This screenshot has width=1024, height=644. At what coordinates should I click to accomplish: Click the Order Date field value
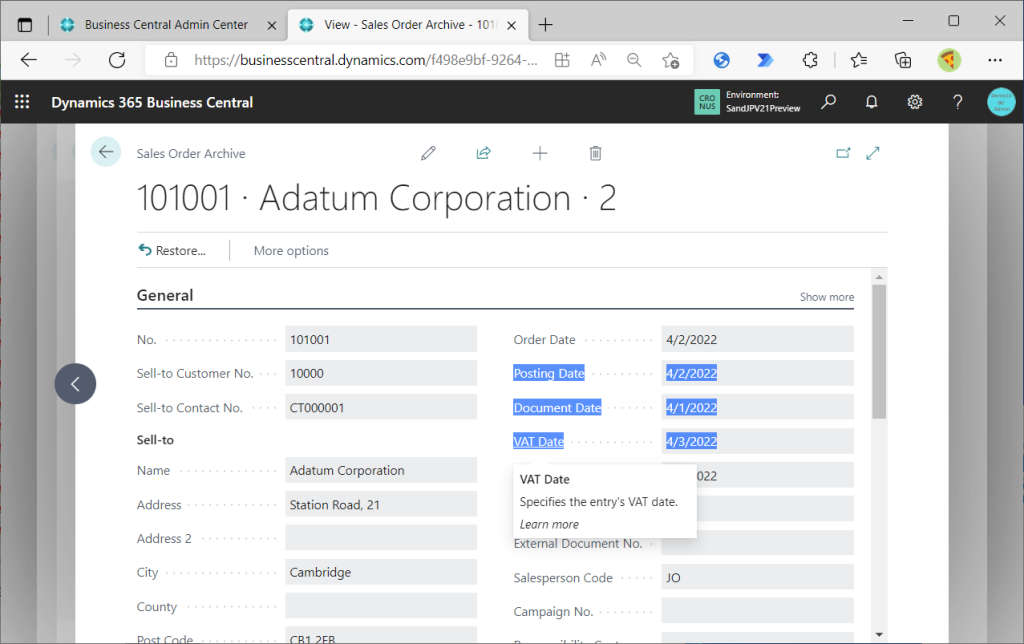[758, 340]
